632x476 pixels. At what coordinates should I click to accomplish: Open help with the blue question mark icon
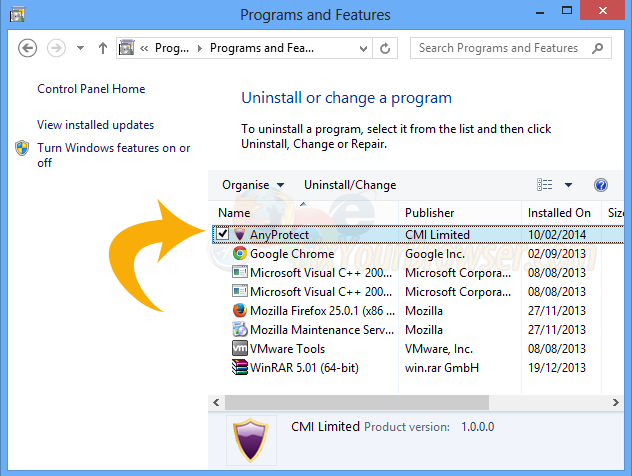click(x=601, y=185)
